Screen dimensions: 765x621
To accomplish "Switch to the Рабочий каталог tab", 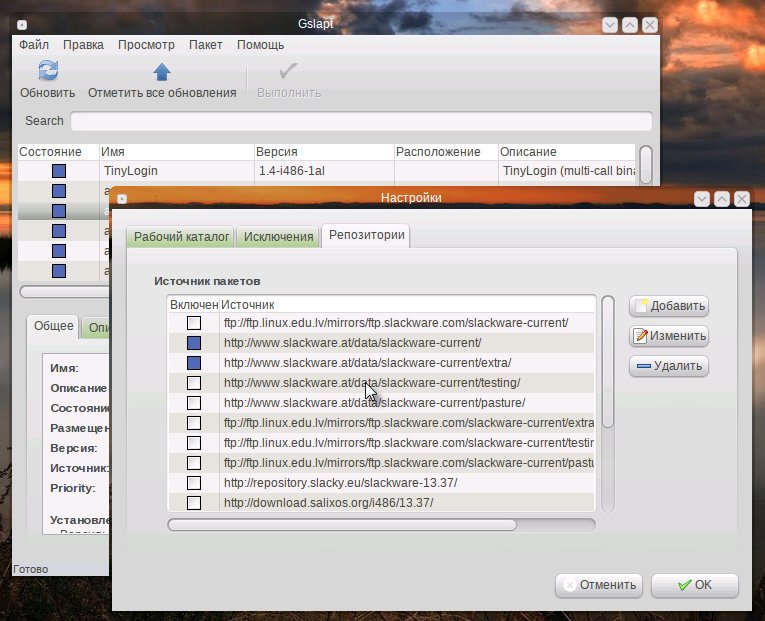I will 181,237.
